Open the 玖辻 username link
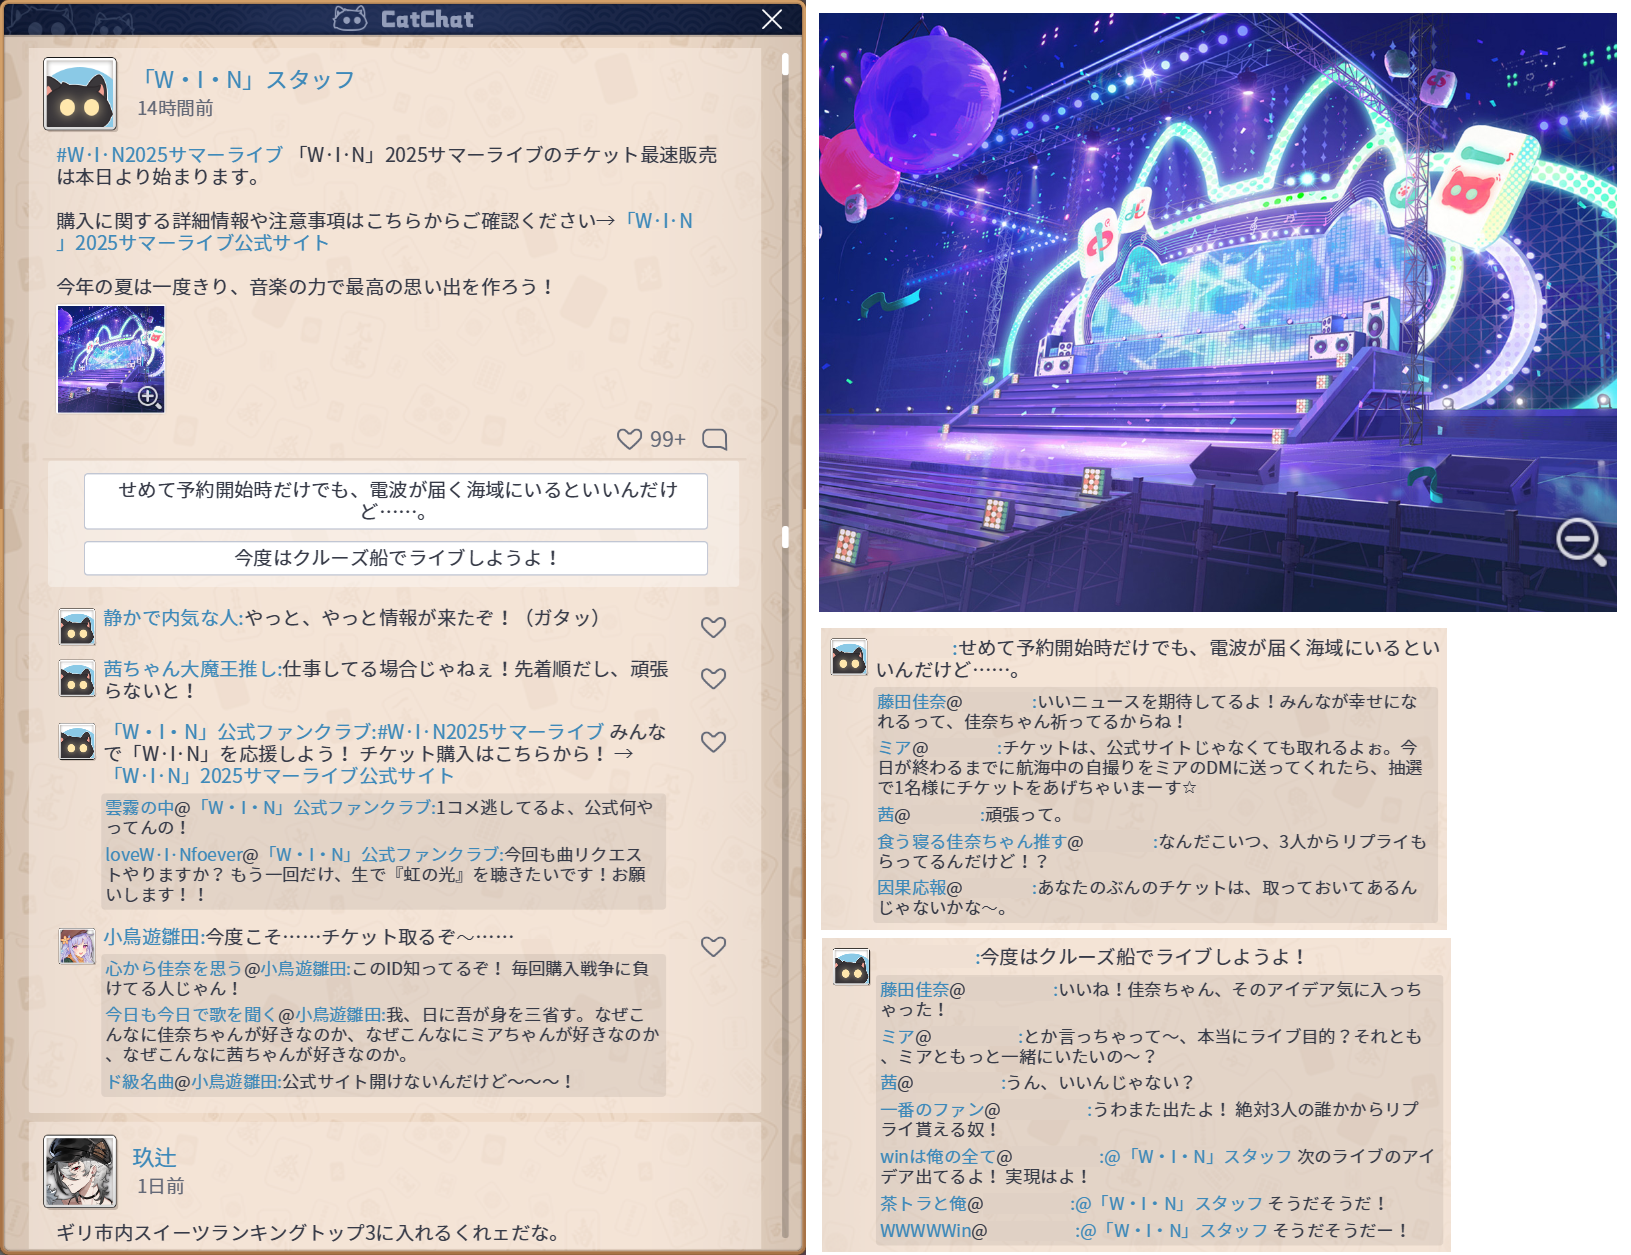The height and width of the screenshot is (1255, 1631). [154, 1157]
